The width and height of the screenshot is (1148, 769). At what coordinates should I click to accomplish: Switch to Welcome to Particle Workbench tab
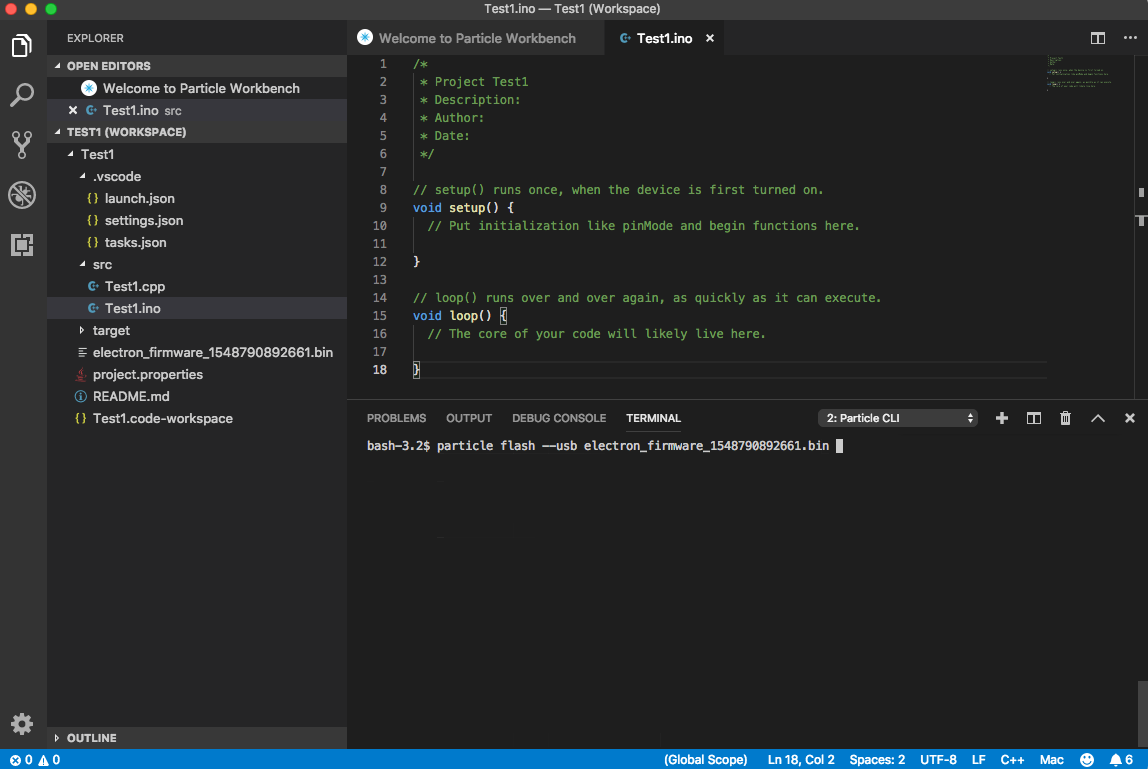pyautogui.click(x=476, y=38)
